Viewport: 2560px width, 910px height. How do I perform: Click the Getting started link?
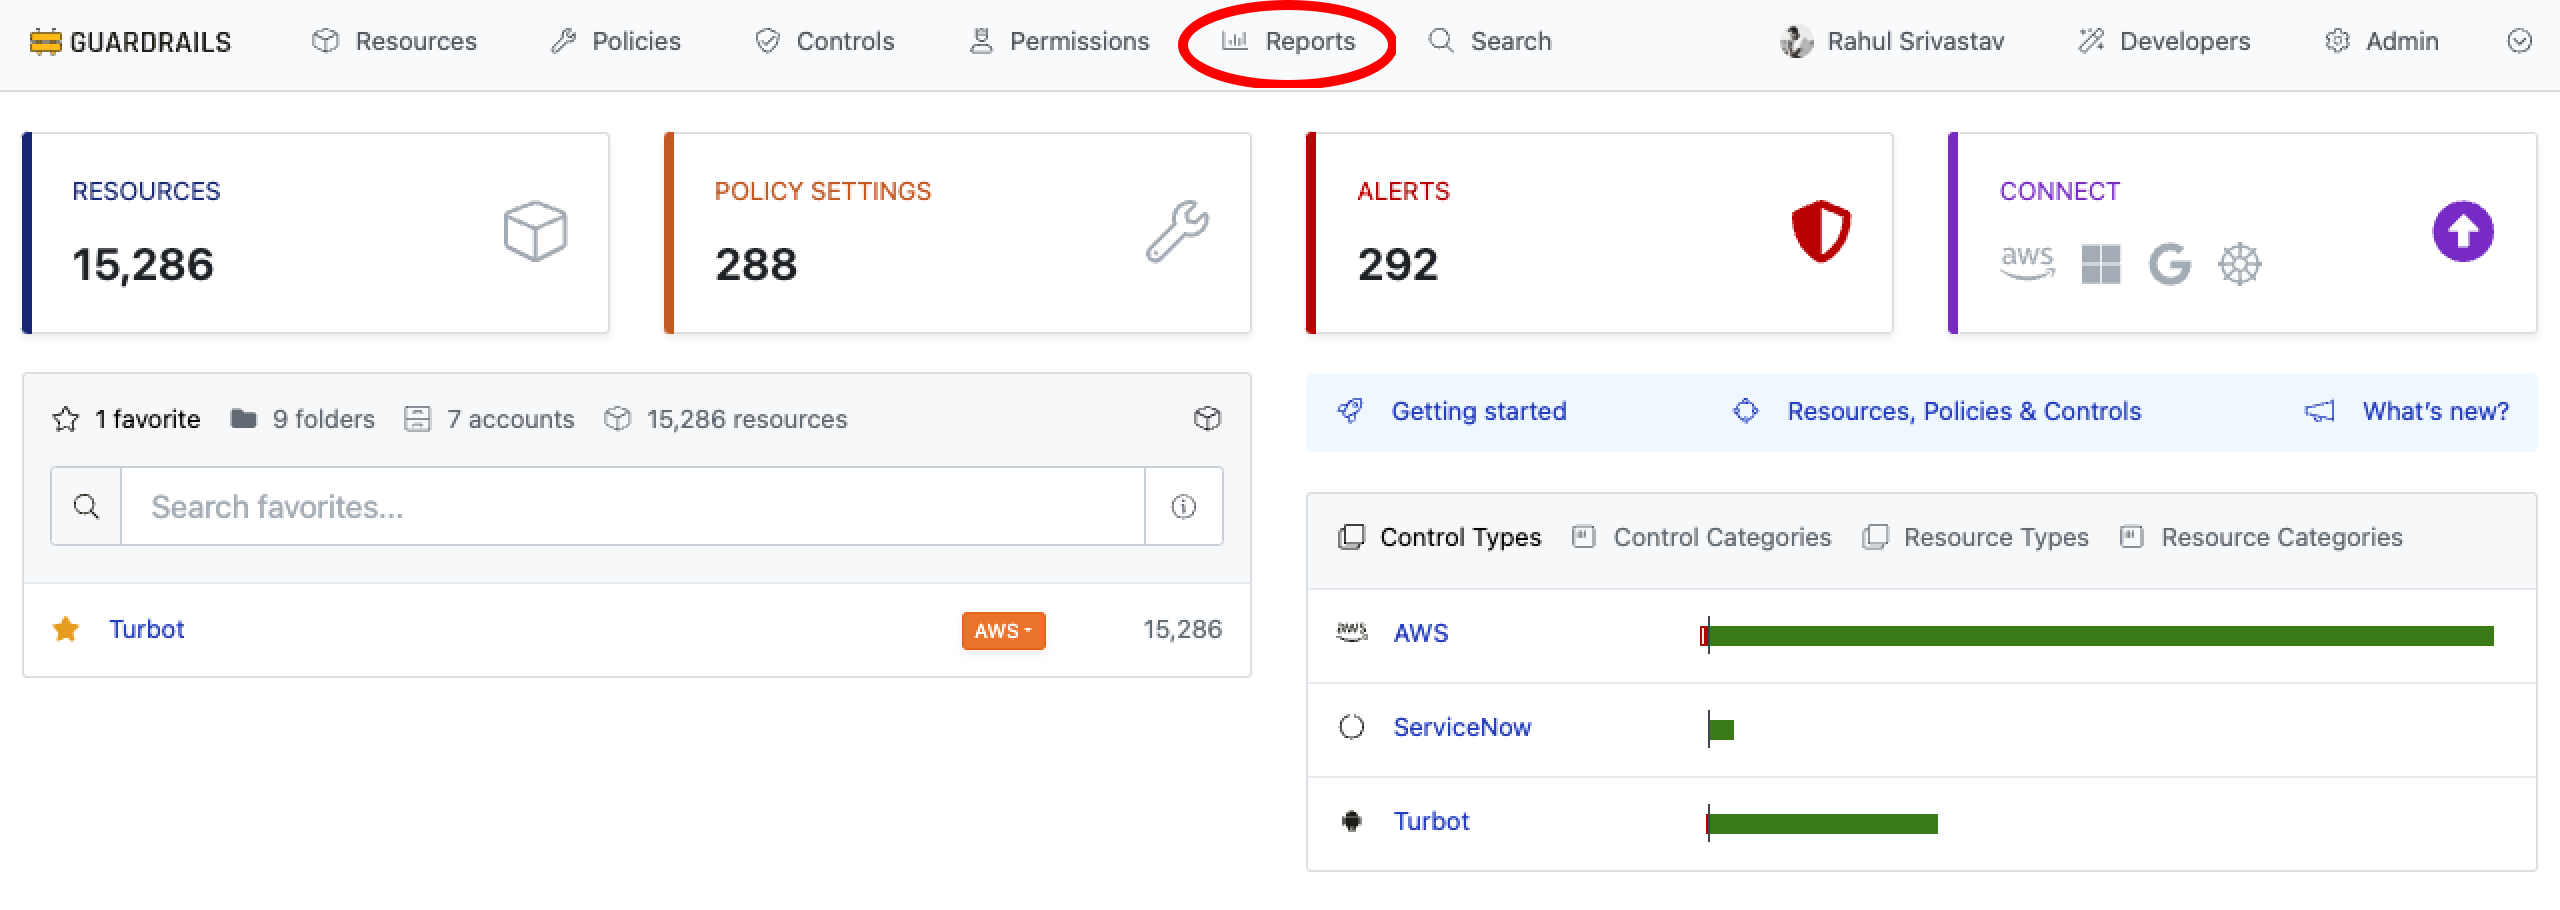(x=1478, y=411)
